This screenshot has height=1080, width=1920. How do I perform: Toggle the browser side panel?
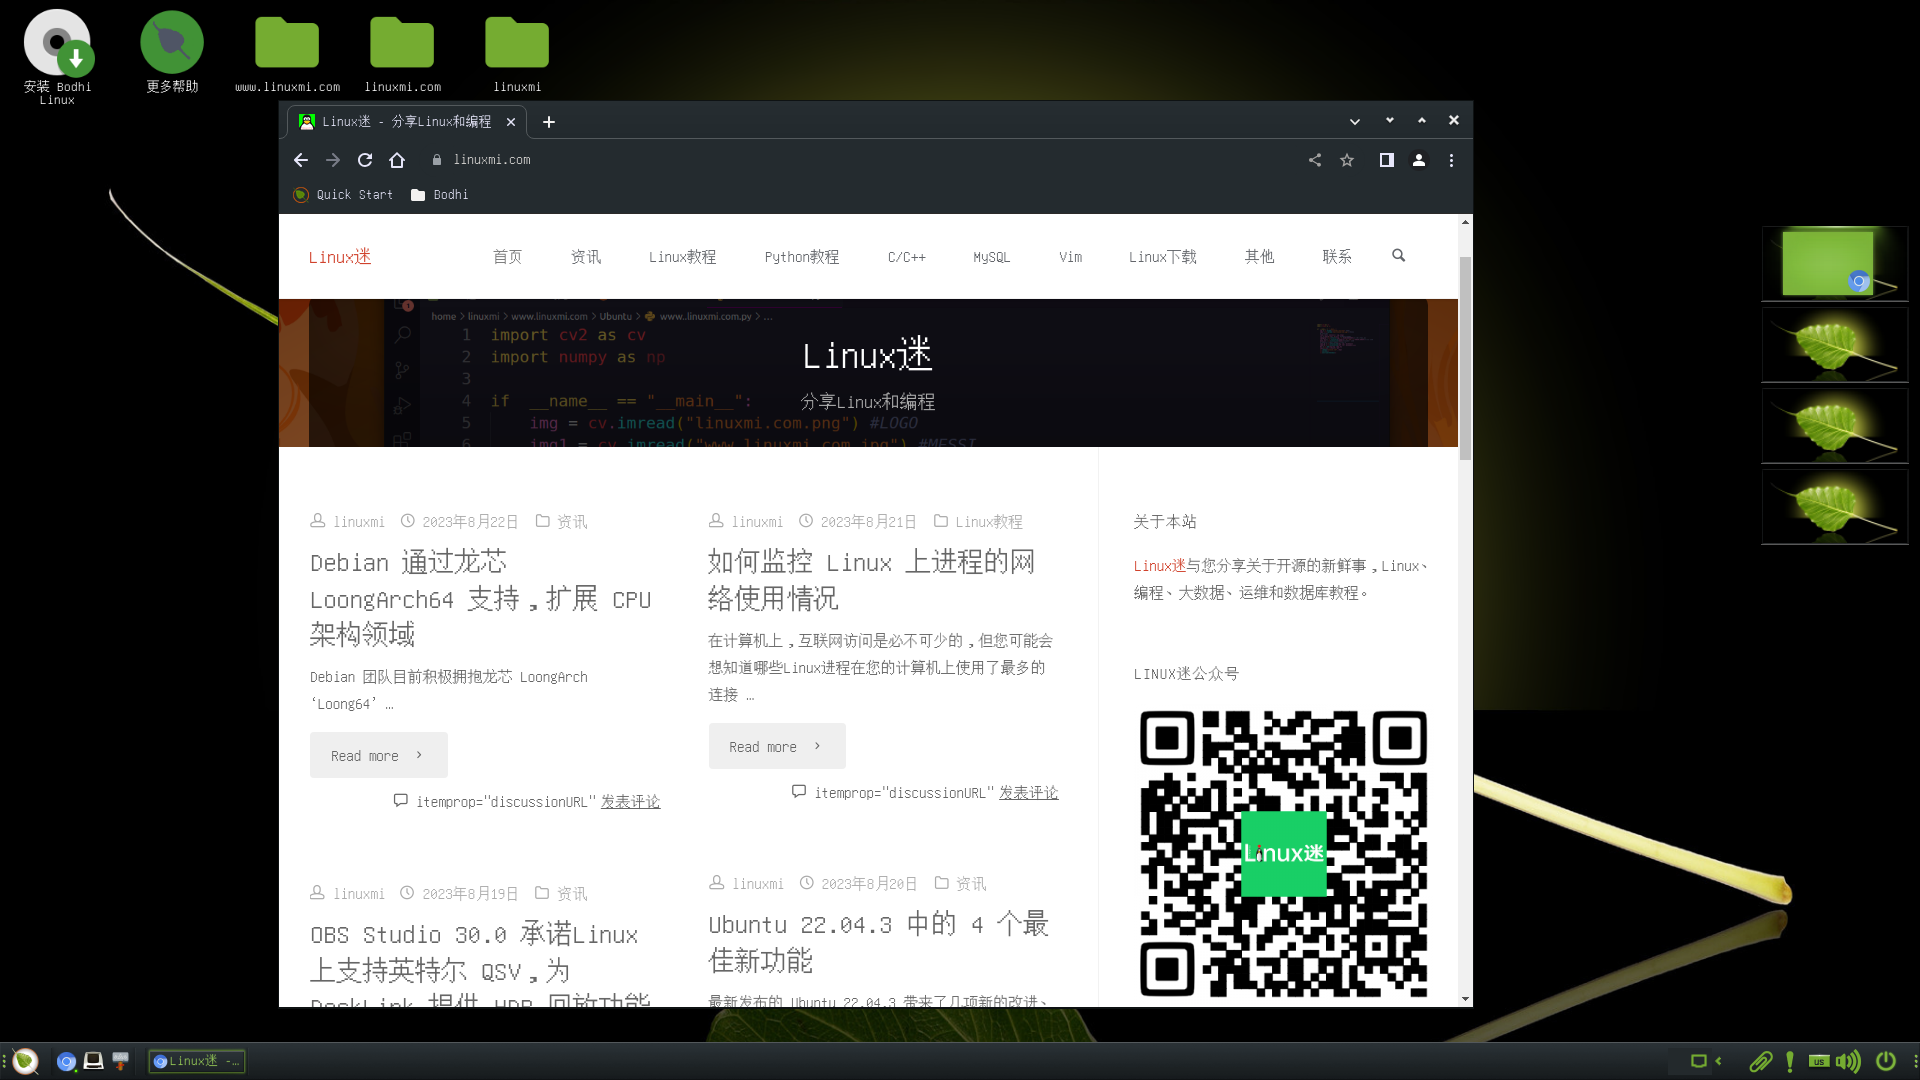(x=1387, y=160)
